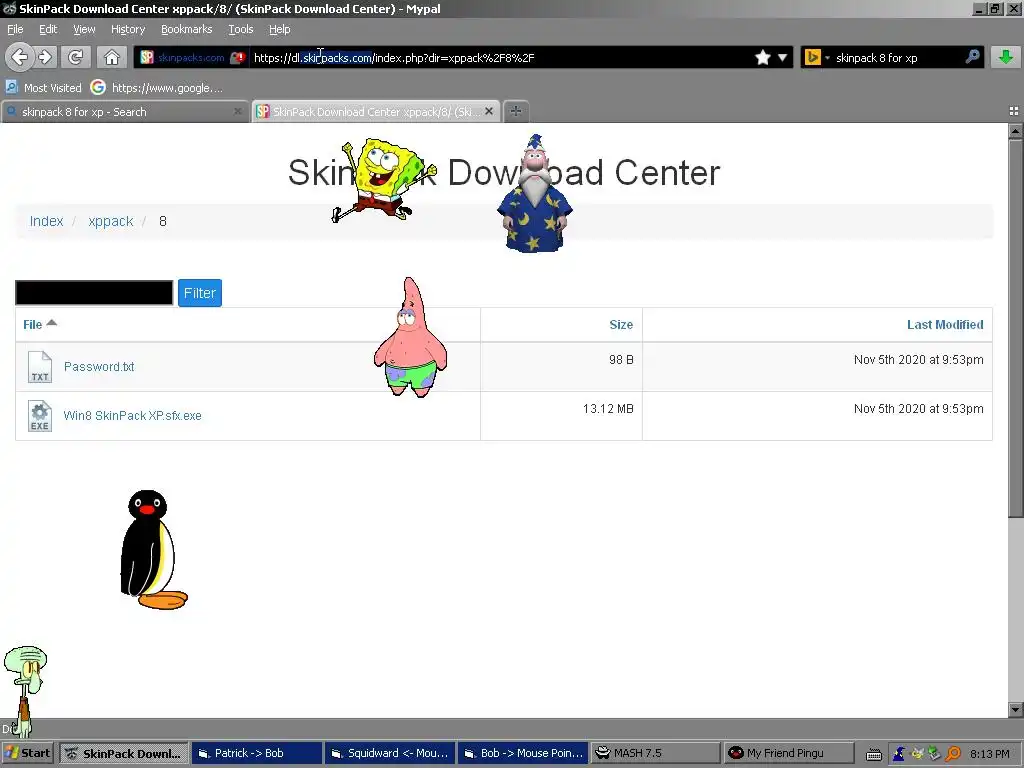Click the xppack breadcrumb link

110,221
